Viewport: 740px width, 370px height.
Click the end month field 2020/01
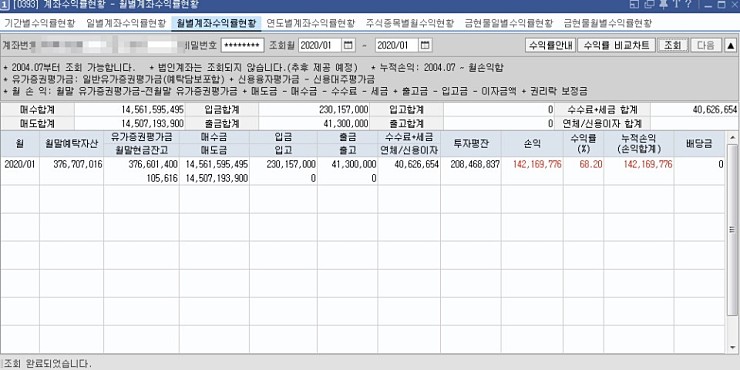tap(397, 45)
